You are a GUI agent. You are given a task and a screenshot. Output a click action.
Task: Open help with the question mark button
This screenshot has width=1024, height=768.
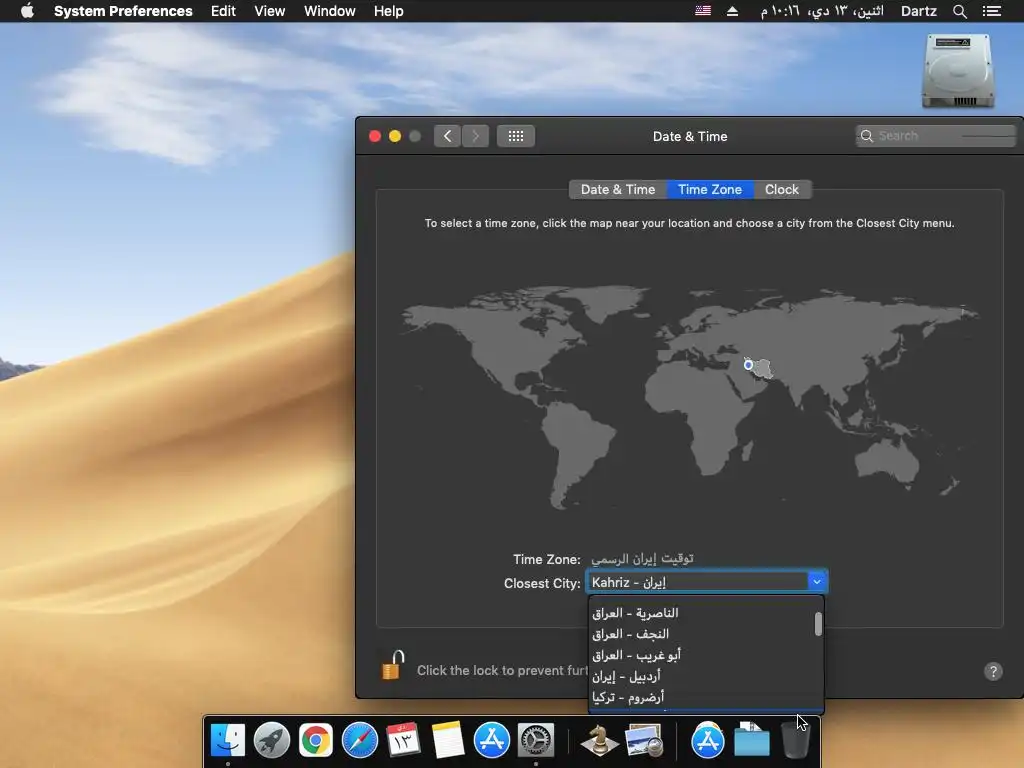point(993,671)
